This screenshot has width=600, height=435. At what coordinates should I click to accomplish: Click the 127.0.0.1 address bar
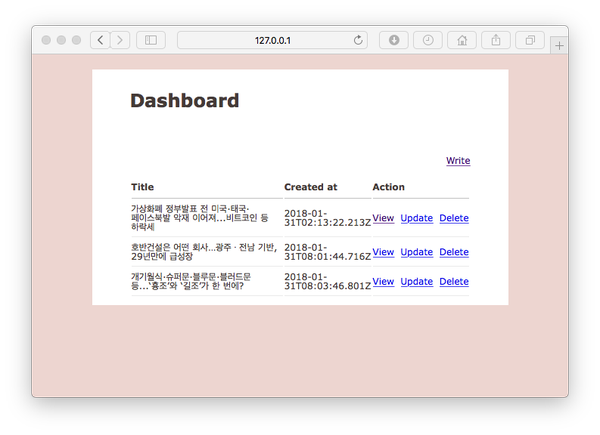pos(272,40)
